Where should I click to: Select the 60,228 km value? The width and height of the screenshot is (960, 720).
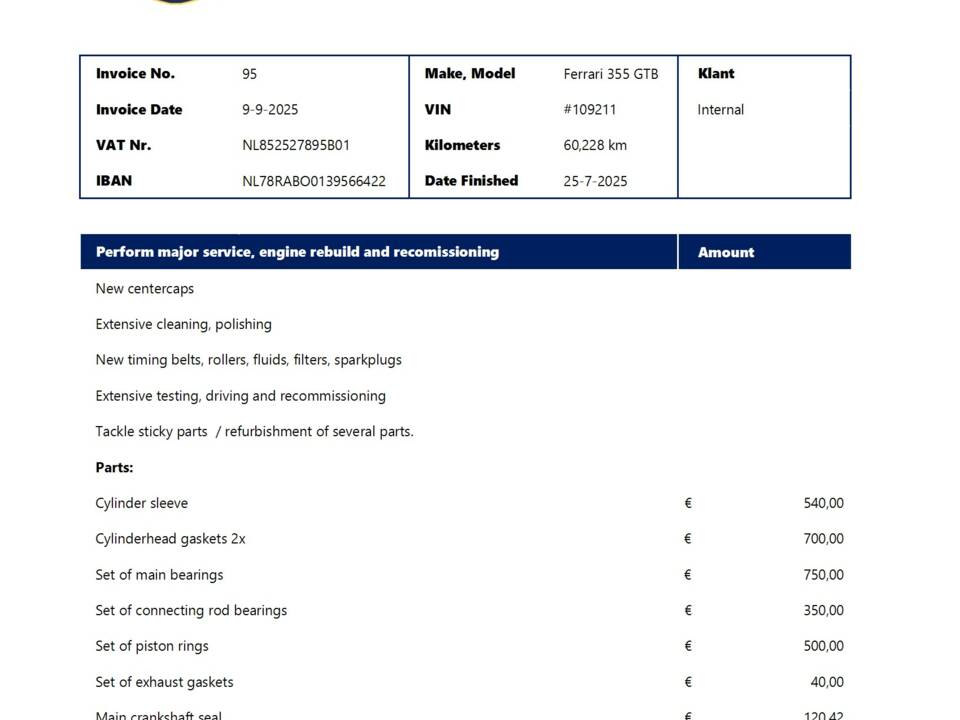coord(595,145)
